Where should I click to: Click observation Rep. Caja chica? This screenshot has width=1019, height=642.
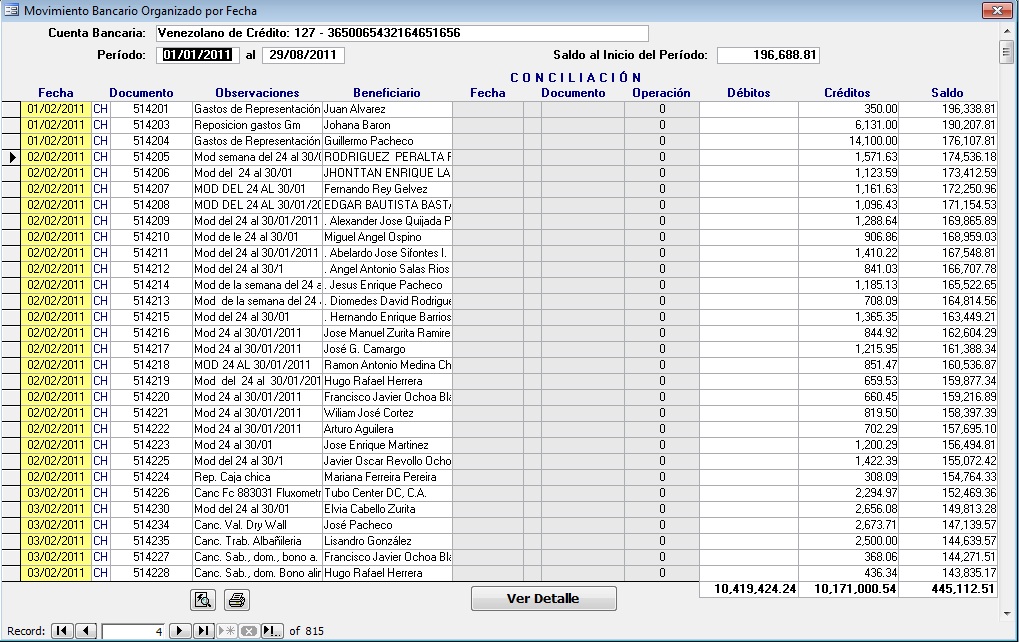232,477
